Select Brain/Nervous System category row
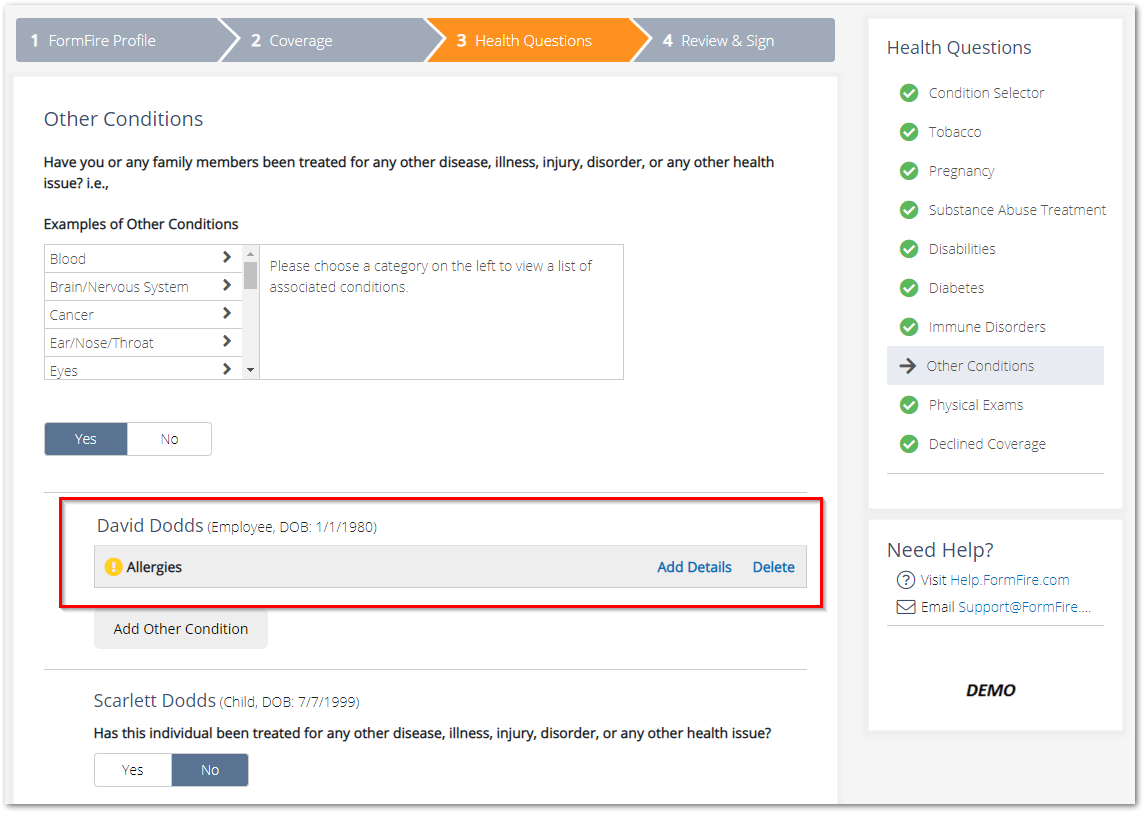 (x=143, y=287)
